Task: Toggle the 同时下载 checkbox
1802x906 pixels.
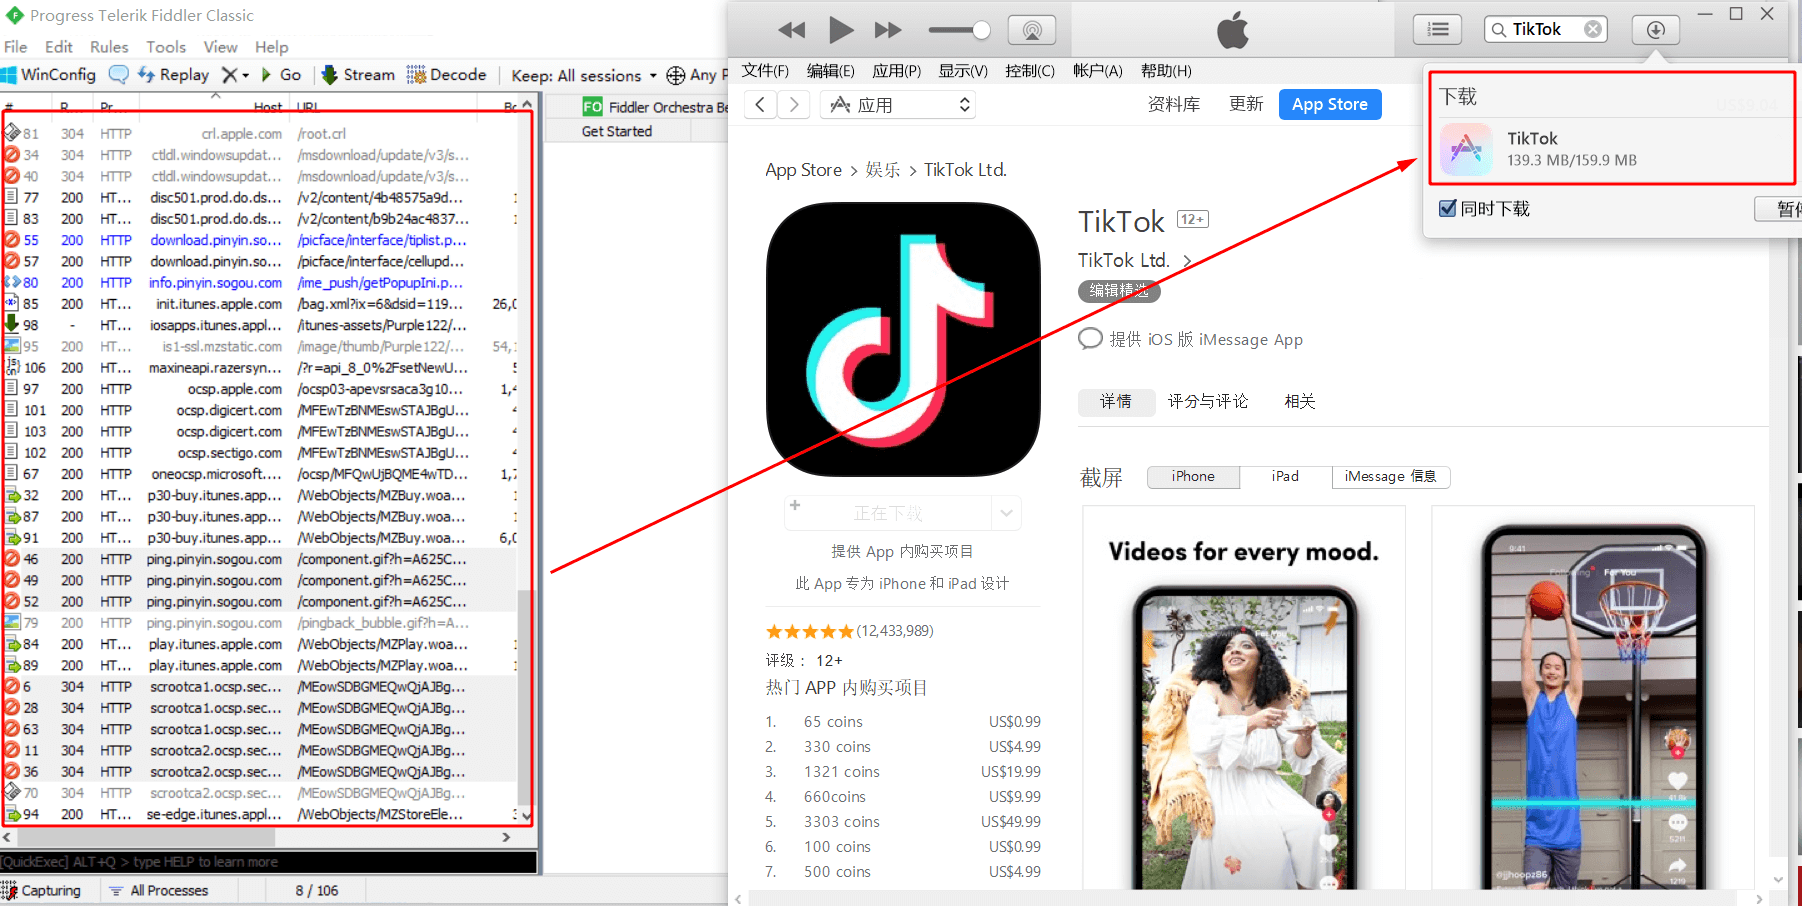Action: [x=1447, y=208]
